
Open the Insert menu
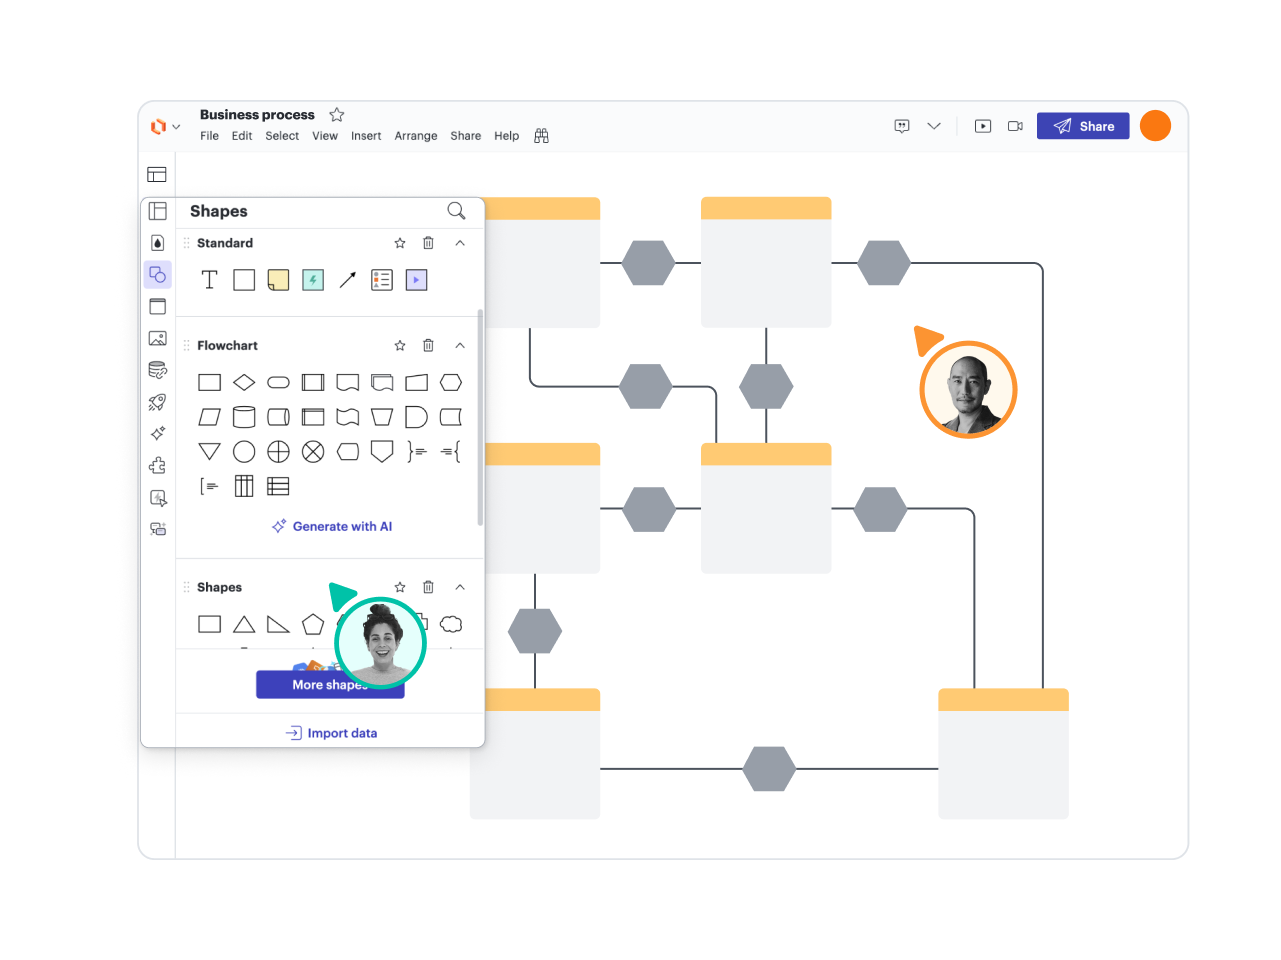point(366,136)
